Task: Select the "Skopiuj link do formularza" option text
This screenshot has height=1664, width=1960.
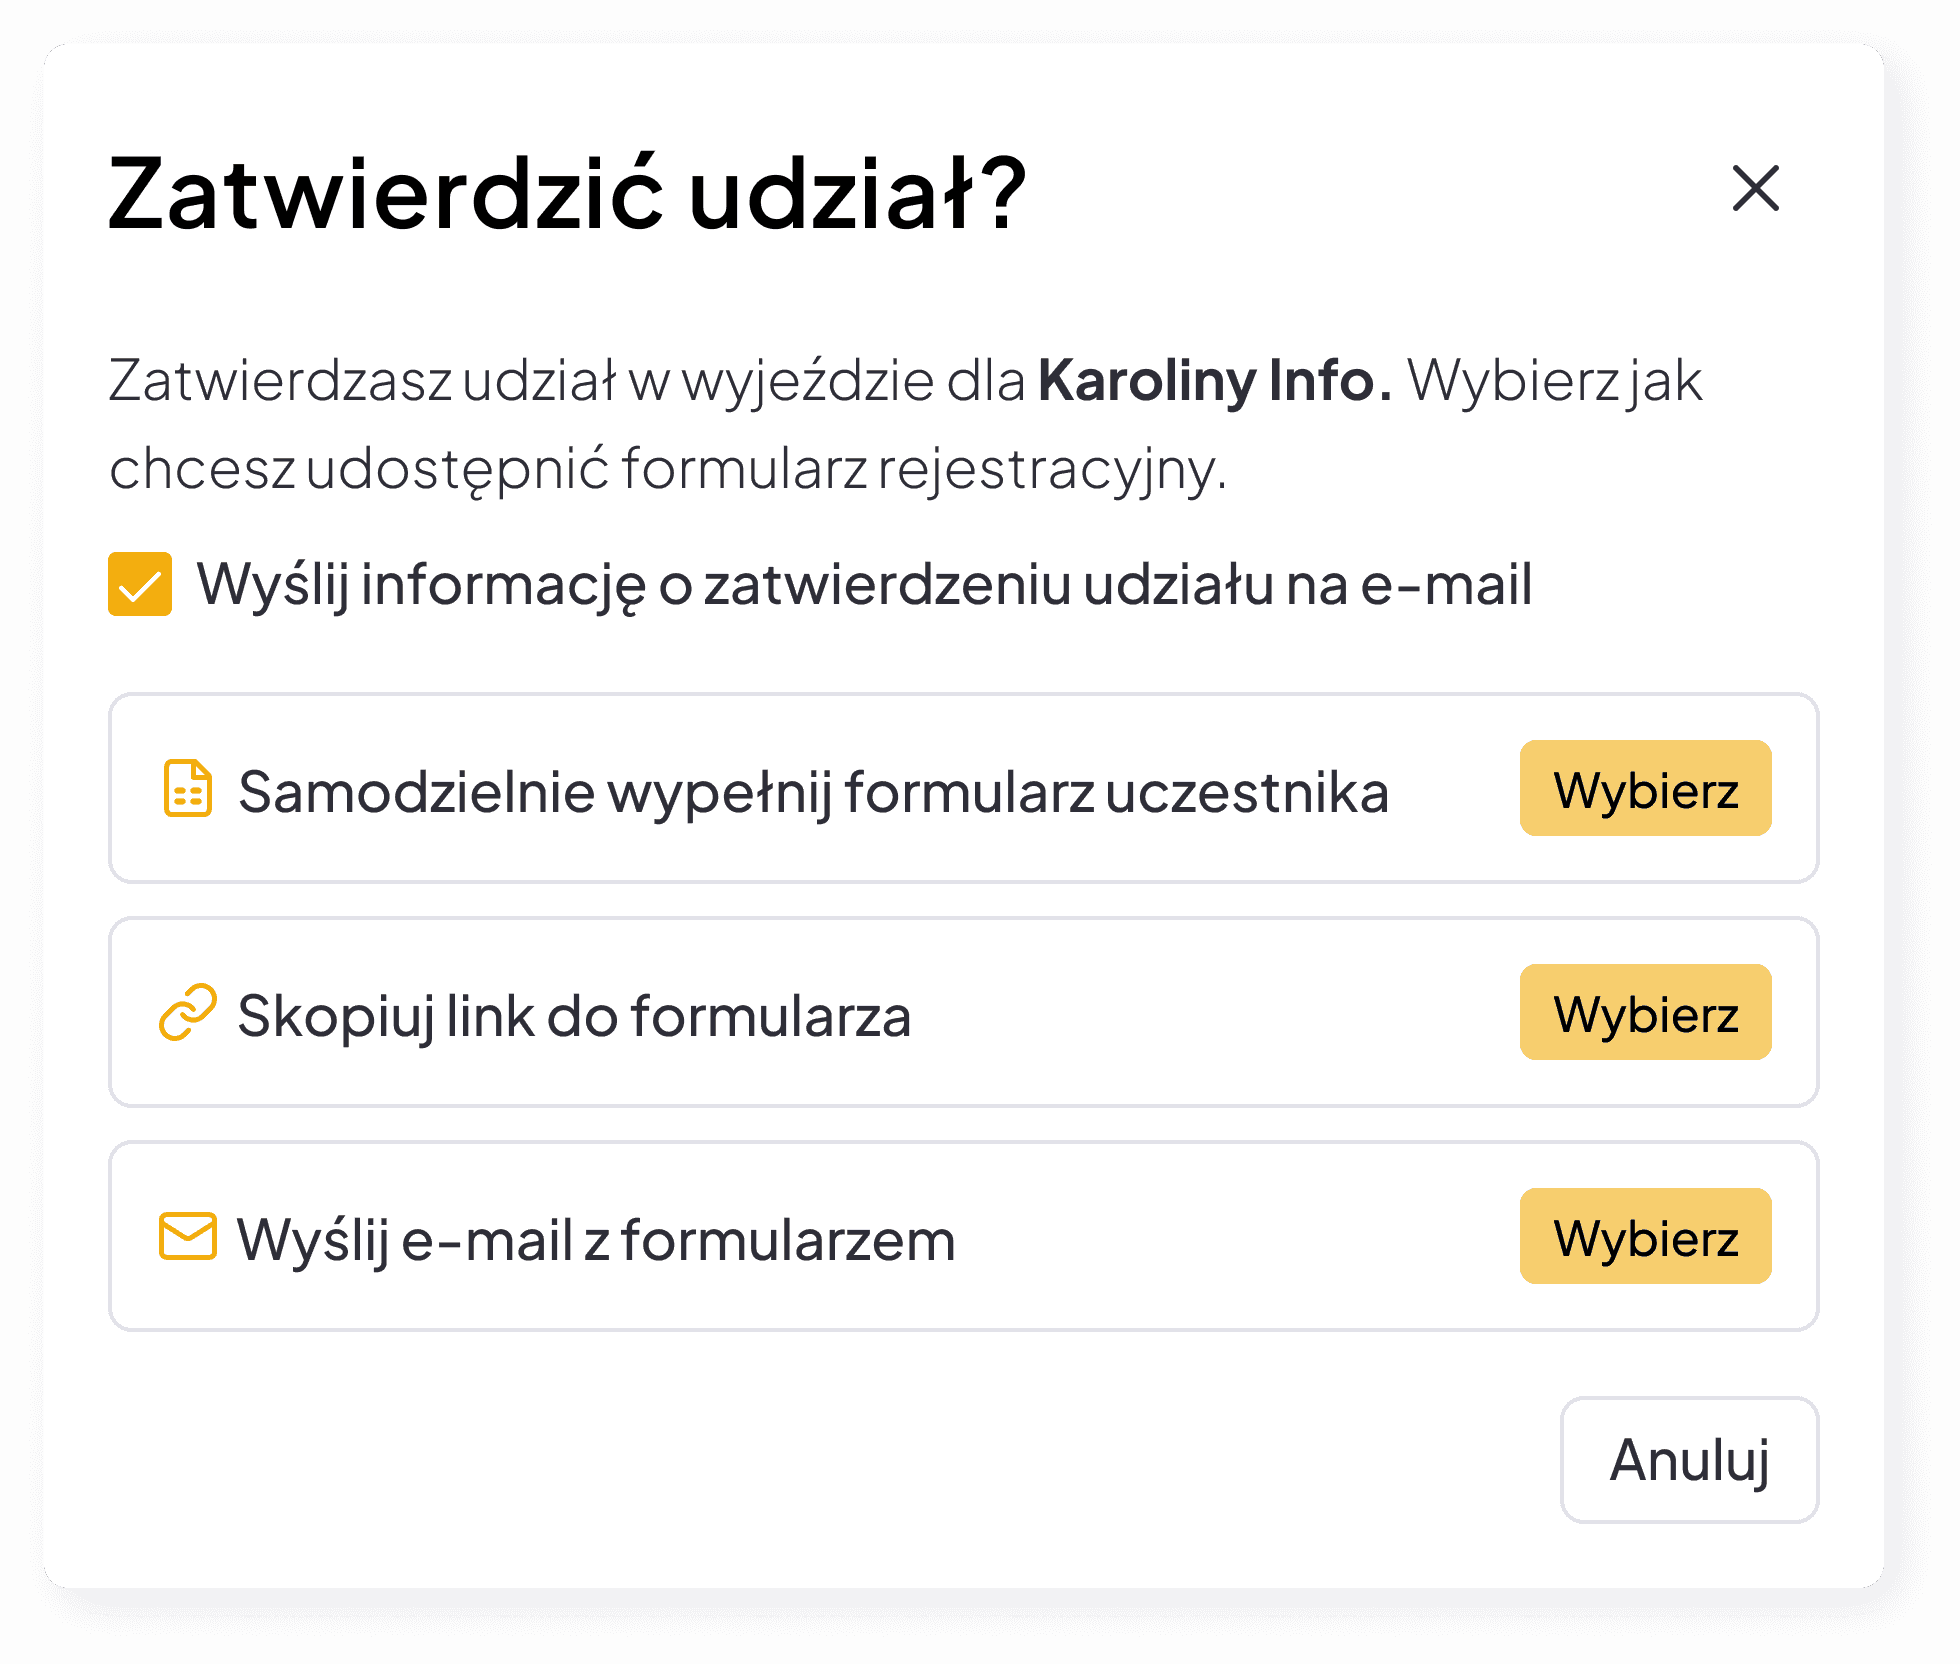Action: pyautogui.click(x=574, y=1016)
